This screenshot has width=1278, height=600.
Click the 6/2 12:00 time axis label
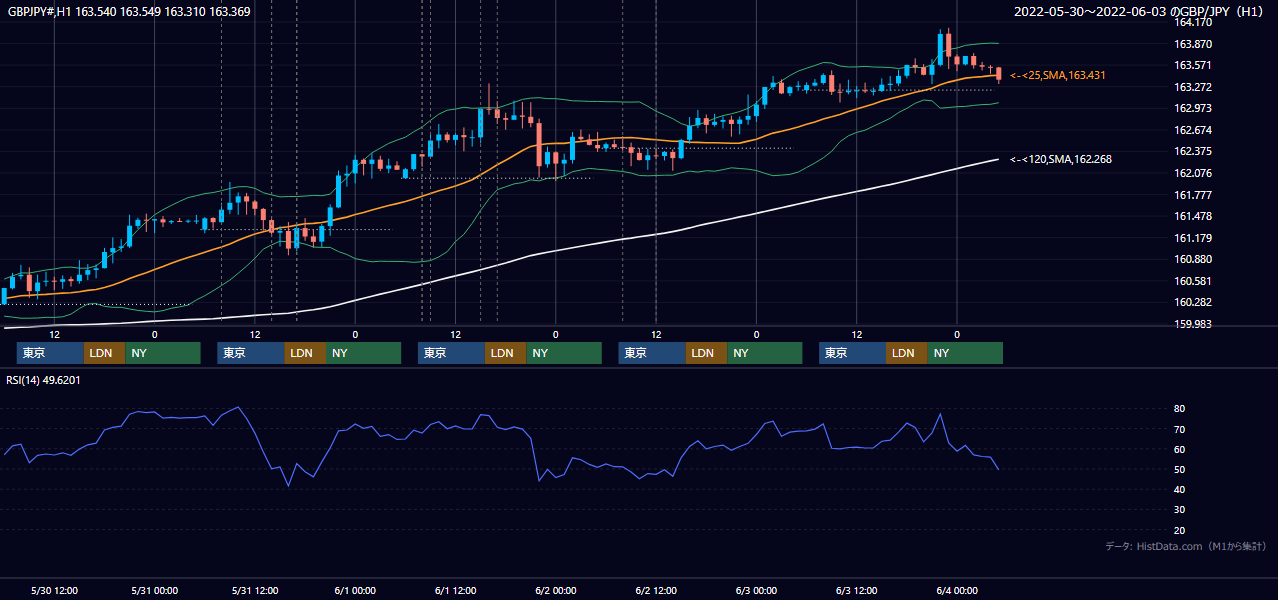[656, 590]
